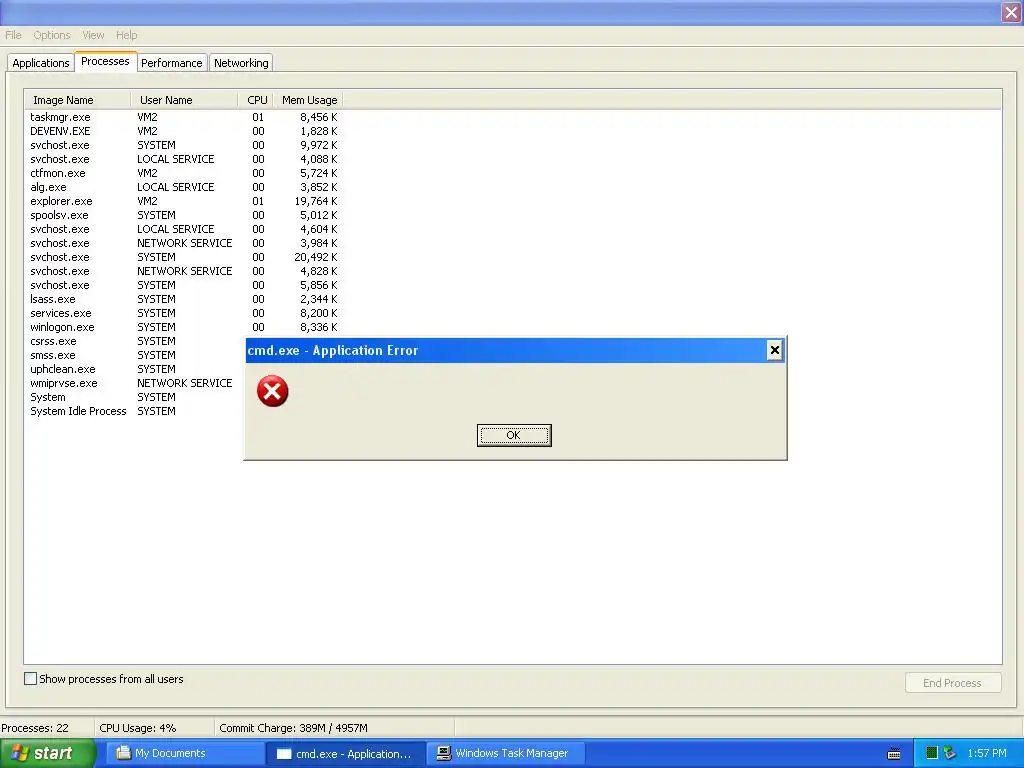This screenshot has height=768, width=1024.
Task: Click the keyboard language bar icon
Action: [894, 754]
